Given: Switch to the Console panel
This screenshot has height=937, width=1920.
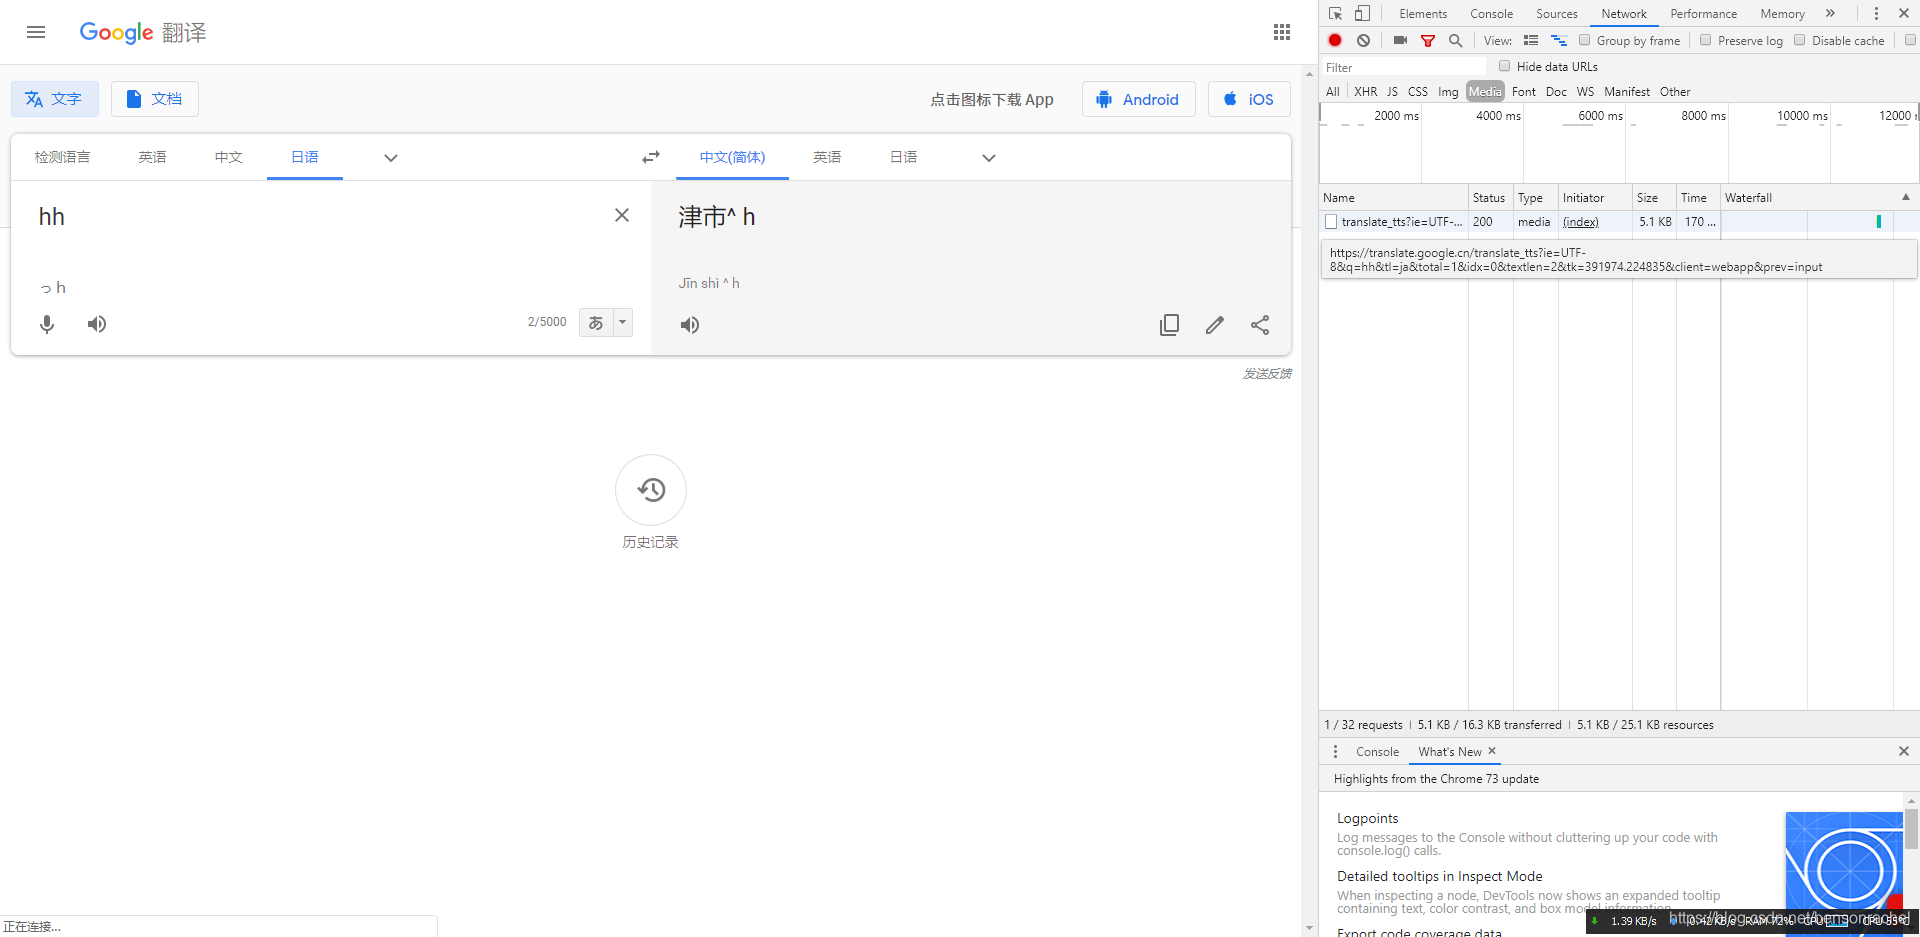Looking at the screenshot, I should coord(1491,13).
